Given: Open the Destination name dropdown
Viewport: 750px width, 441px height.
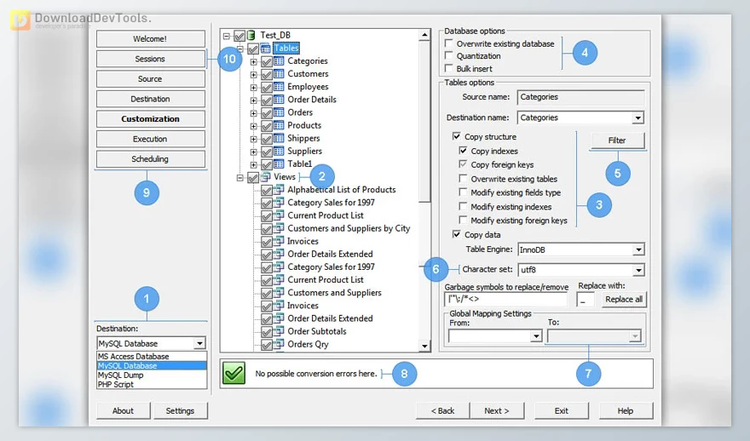Looking at the screenshot, I should click(x=638, y=118).
